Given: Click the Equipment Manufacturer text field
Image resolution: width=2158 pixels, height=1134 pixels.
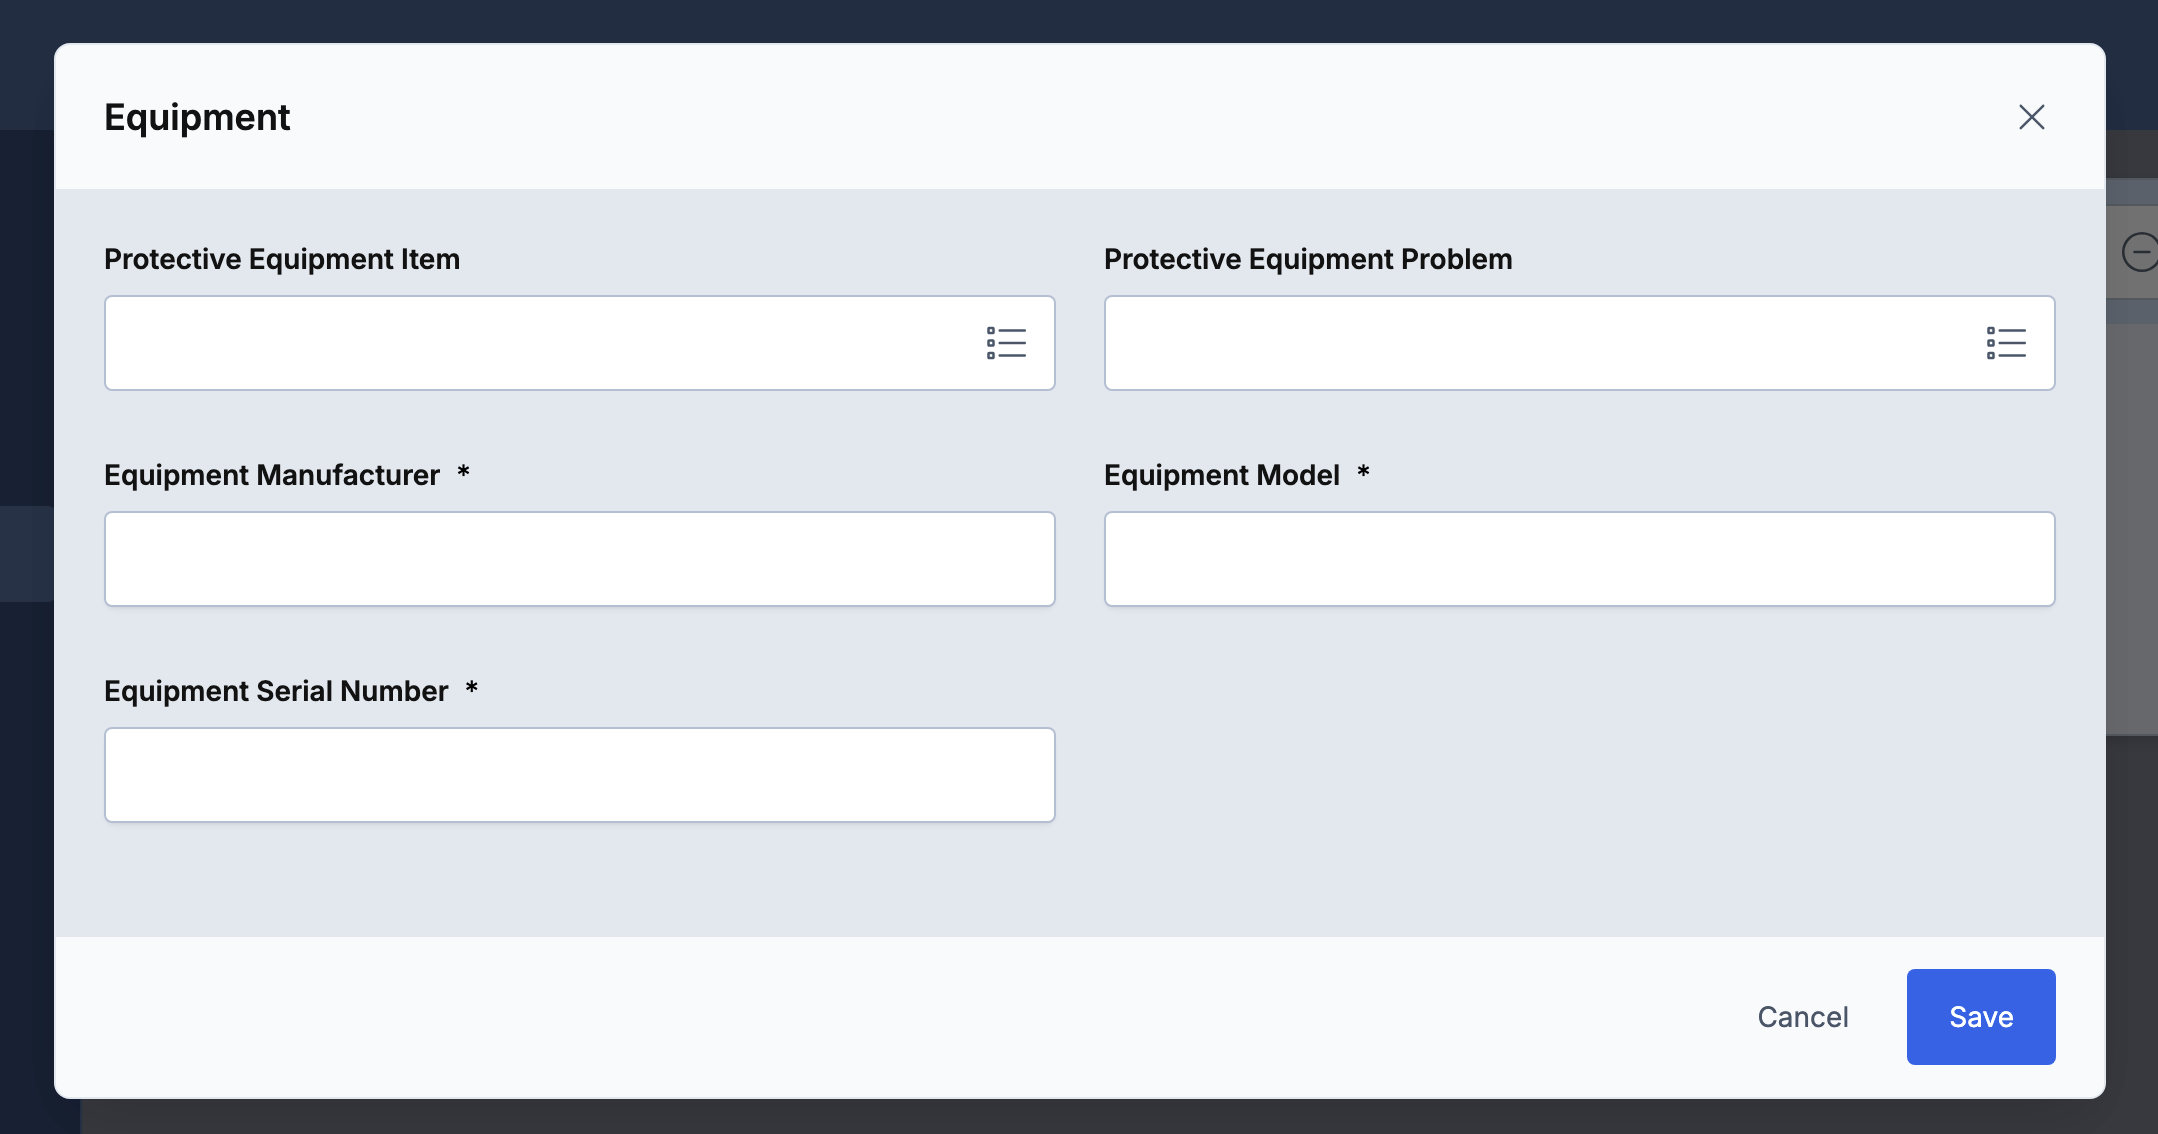Looking at the screenshot, I should pyautogui.click(x=579, y=559).
